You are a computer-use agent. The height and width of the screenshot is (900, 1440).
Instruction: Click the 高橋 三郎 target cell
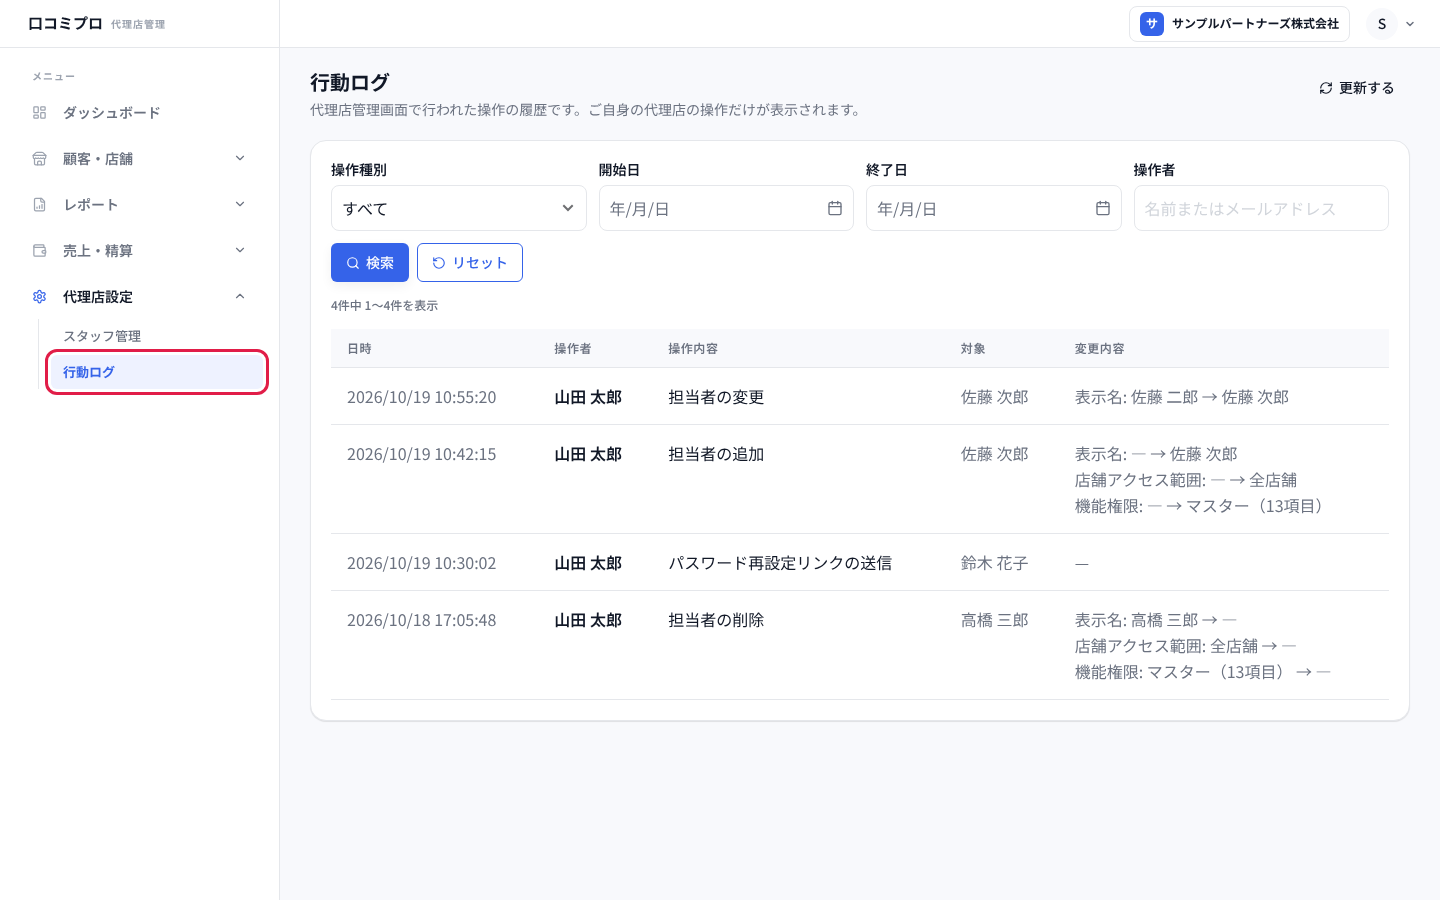994,620
